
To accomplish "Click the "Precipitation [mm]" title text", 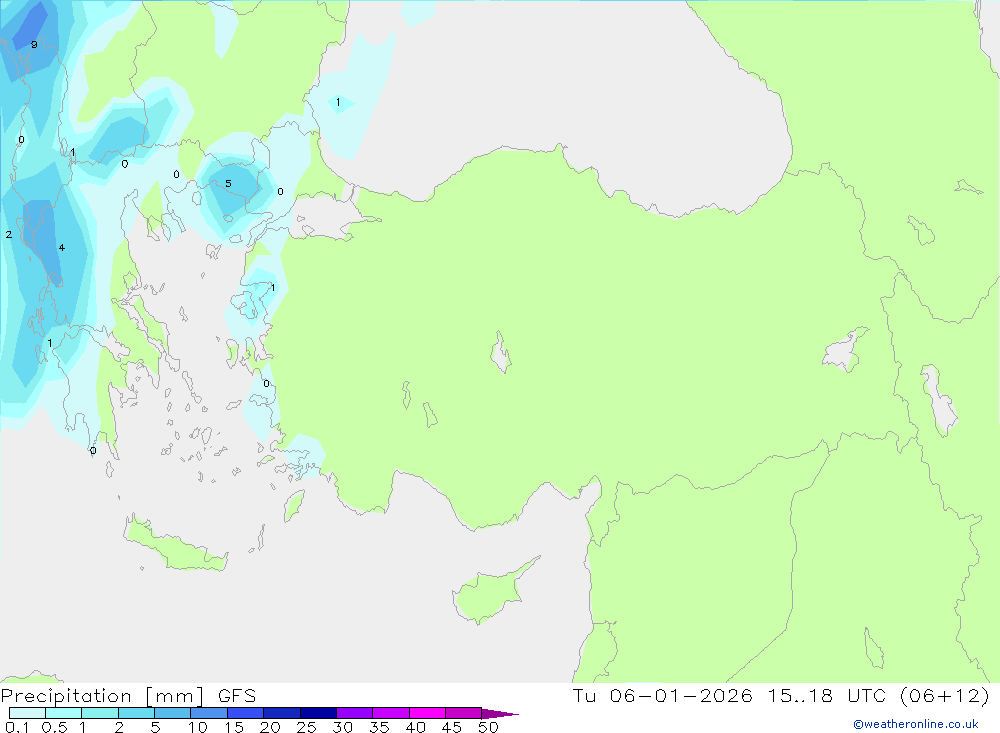I will pos(102,696).
